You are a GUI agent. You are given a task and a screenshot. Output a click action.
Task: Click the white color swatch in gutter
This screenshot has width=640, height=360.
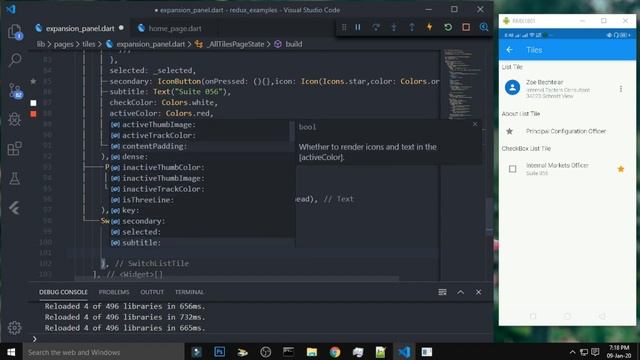[x=33, y=103]
